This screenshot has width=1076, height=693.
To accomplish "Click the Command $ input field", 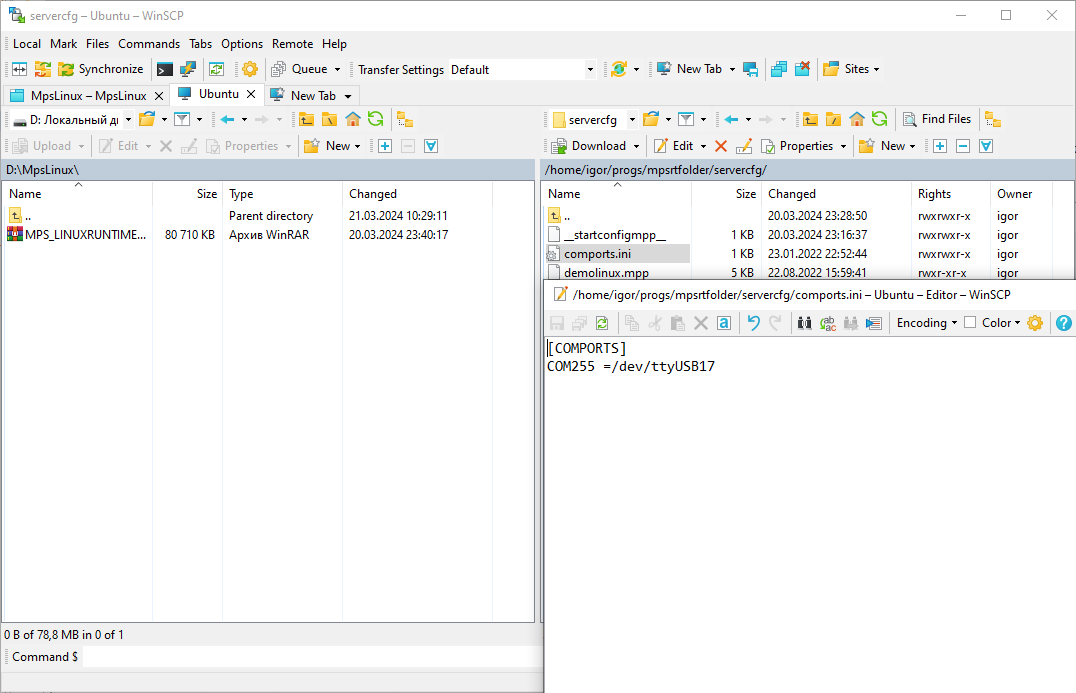I will 312,657.
